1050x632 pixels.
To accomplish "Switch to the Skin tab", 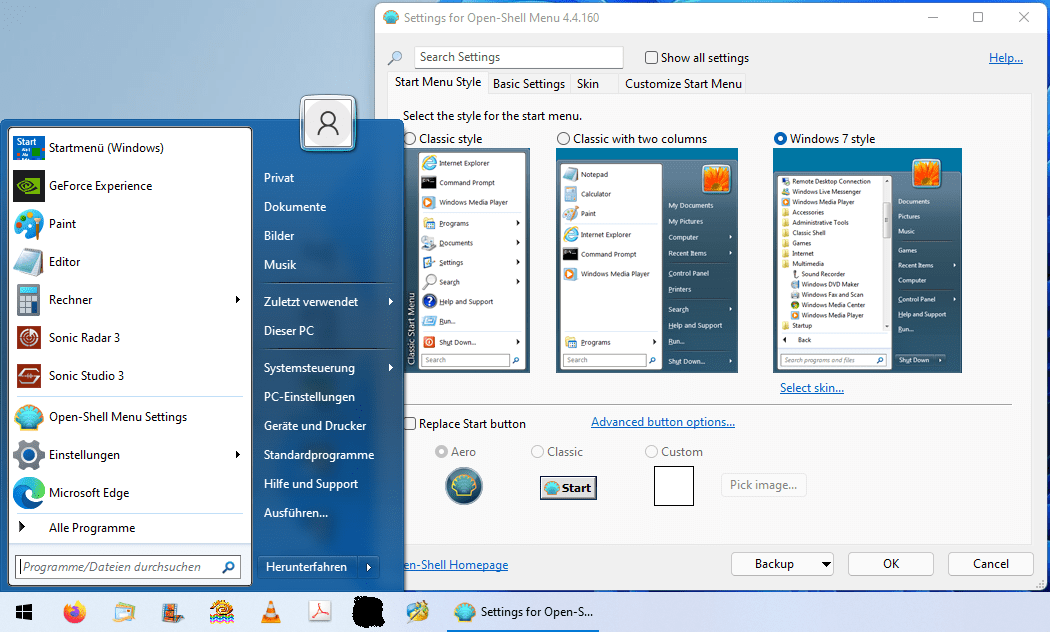I will point(588,84).
